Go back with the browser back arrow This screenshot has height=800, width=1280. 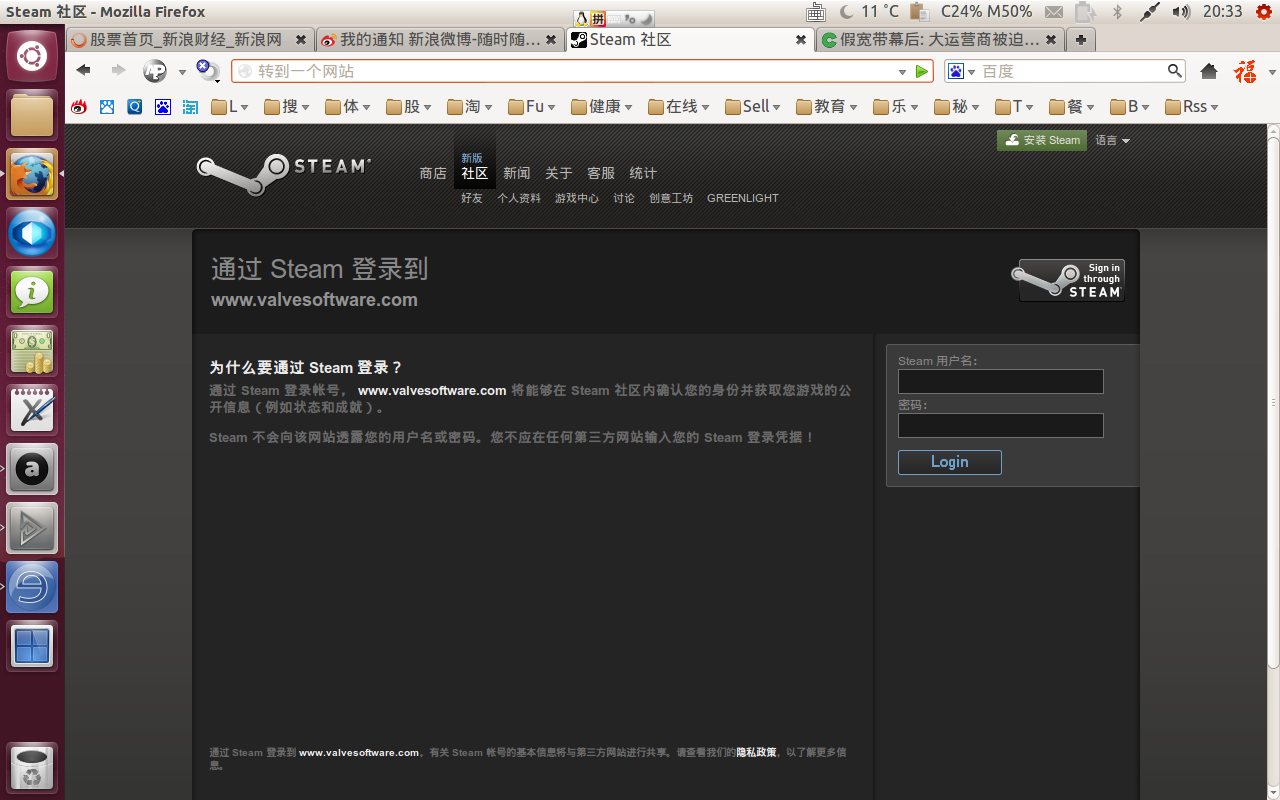pos(84,71)
